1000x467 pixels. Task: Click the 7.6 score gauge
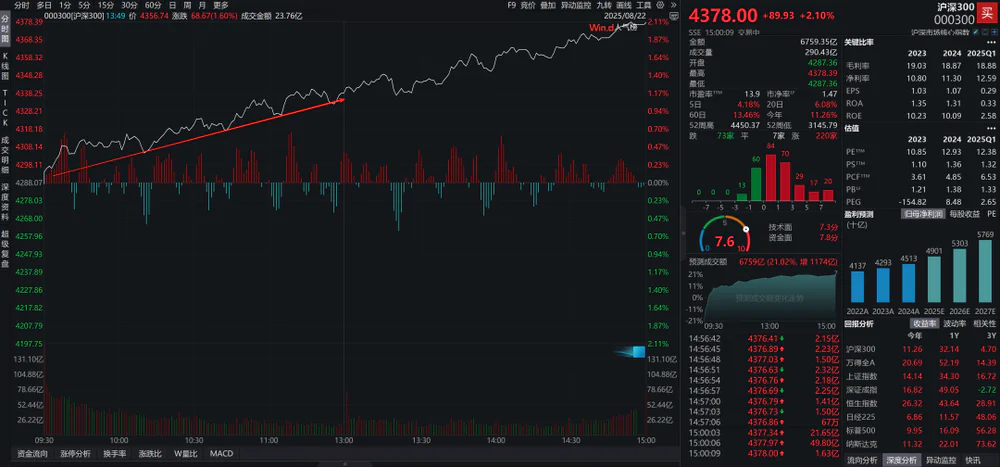click(723, 235)
